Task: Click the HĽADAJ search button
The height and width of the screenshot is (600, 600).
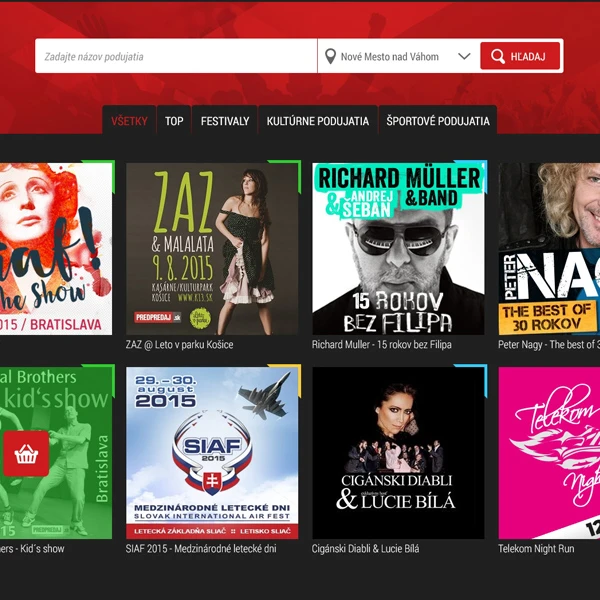Action: tap(520, 56)
